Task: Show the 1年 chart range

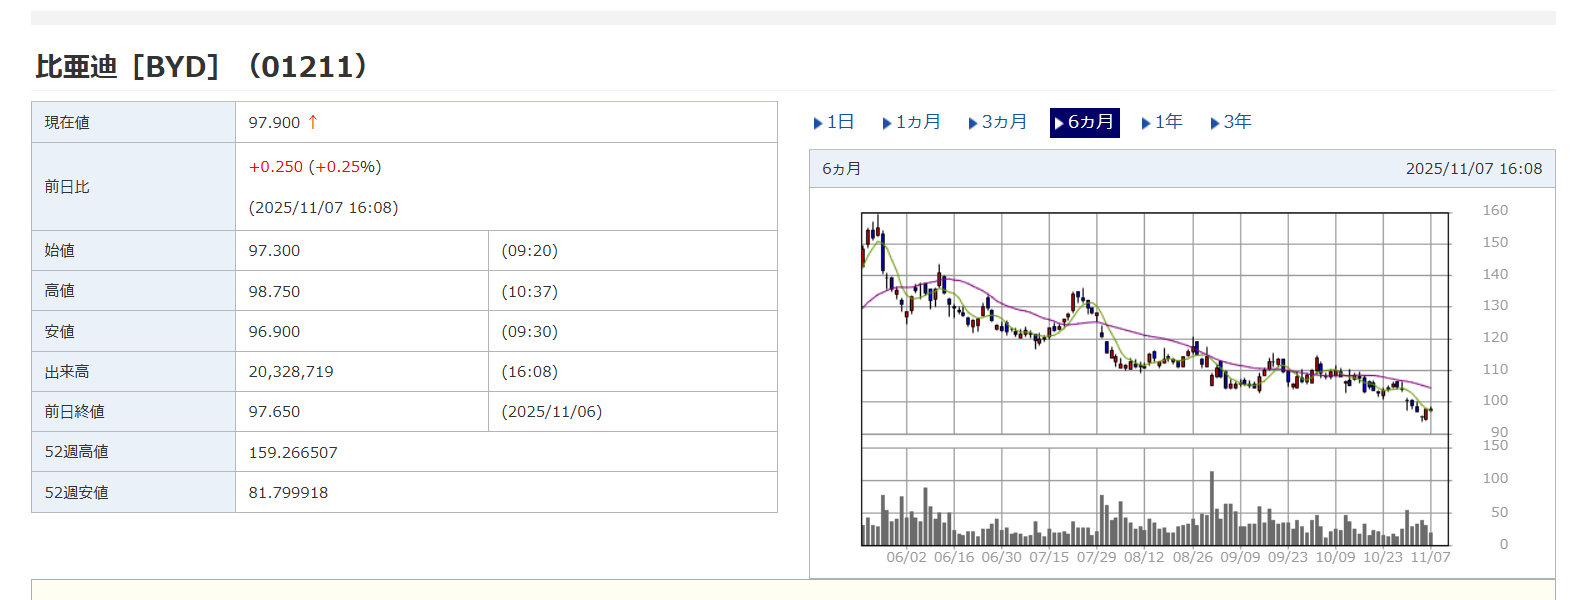Action: coord(1162,122)
